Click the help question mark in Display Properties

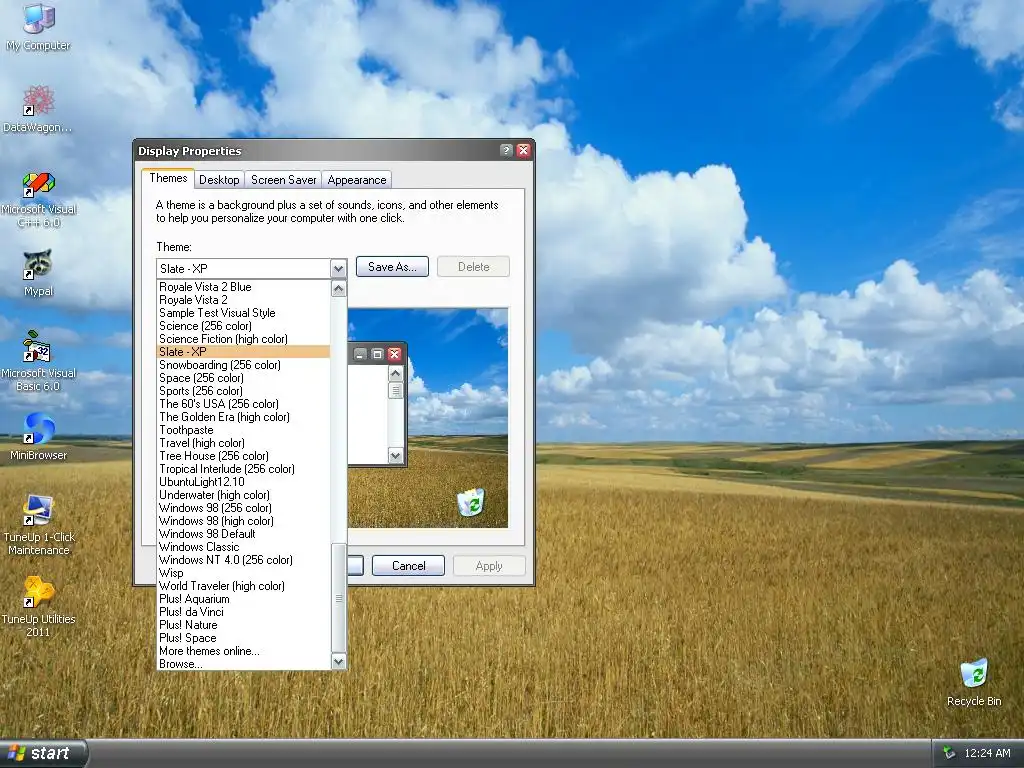(505, 150)
